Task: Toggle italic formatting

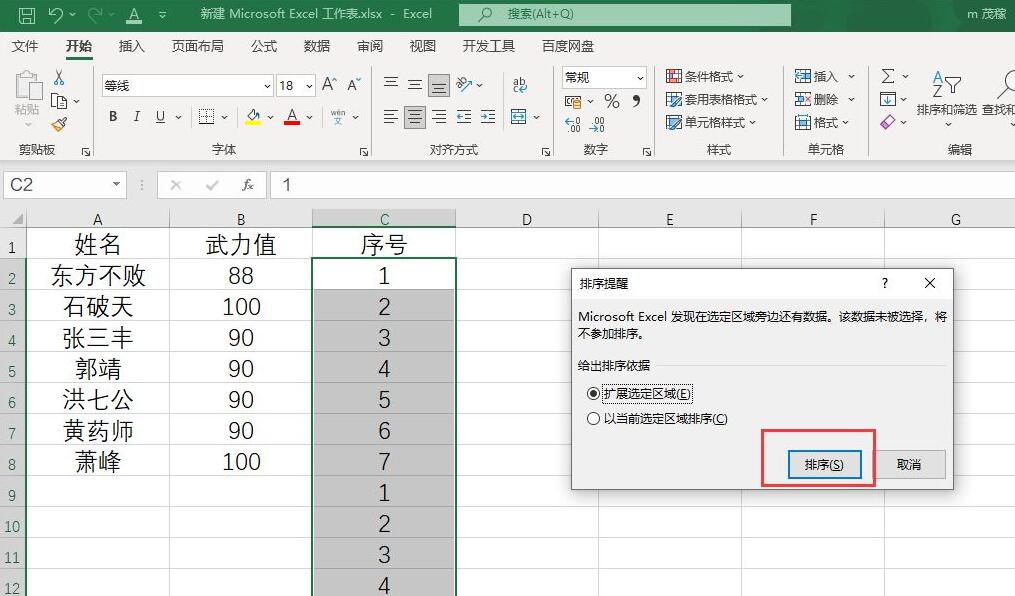Action: [x=137, y=116]
